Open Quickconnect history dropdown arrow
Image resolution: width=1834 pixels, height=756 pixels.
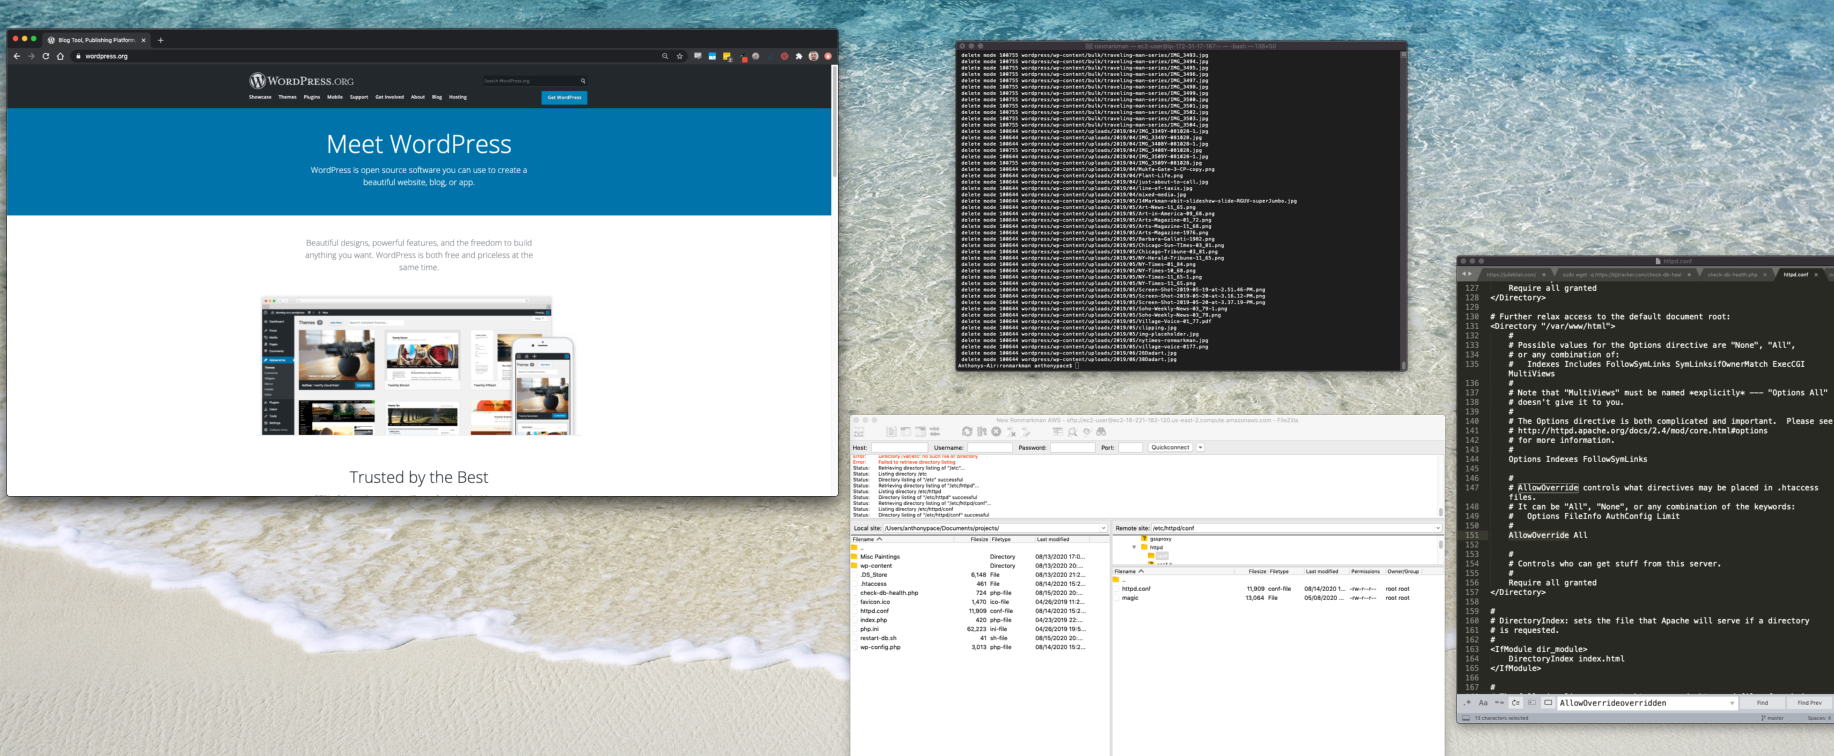coord(1200,447)
